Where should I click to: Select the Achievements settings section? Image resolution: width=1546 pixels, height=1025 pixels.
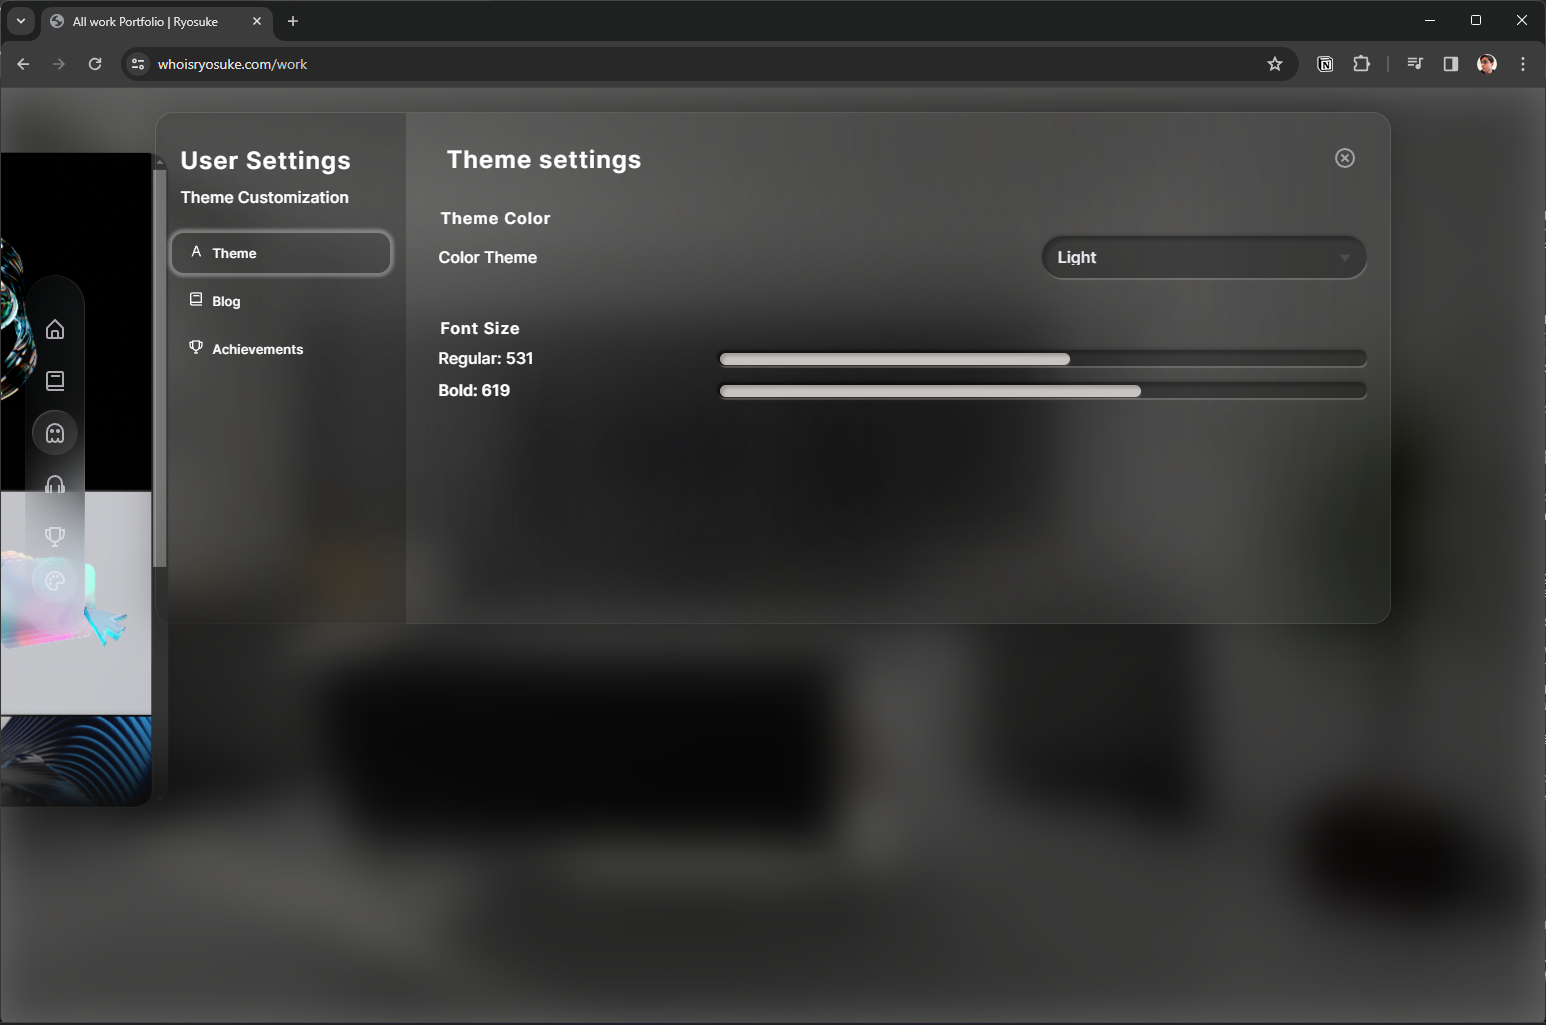click(x=281, y=348)
